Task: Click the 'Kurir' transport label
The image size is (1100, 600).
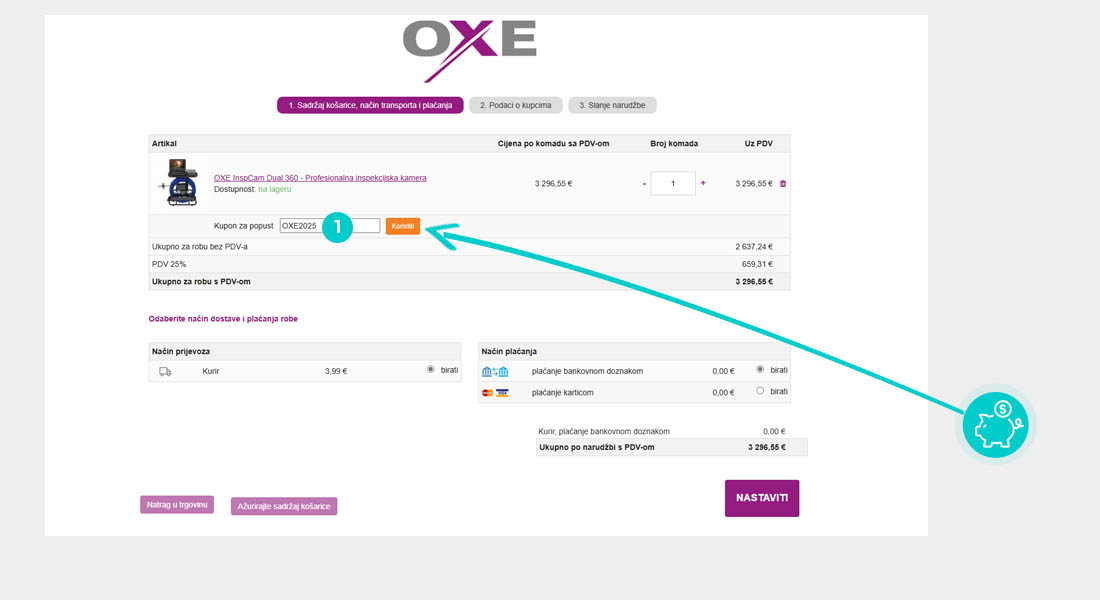Action: coord(210,371)
